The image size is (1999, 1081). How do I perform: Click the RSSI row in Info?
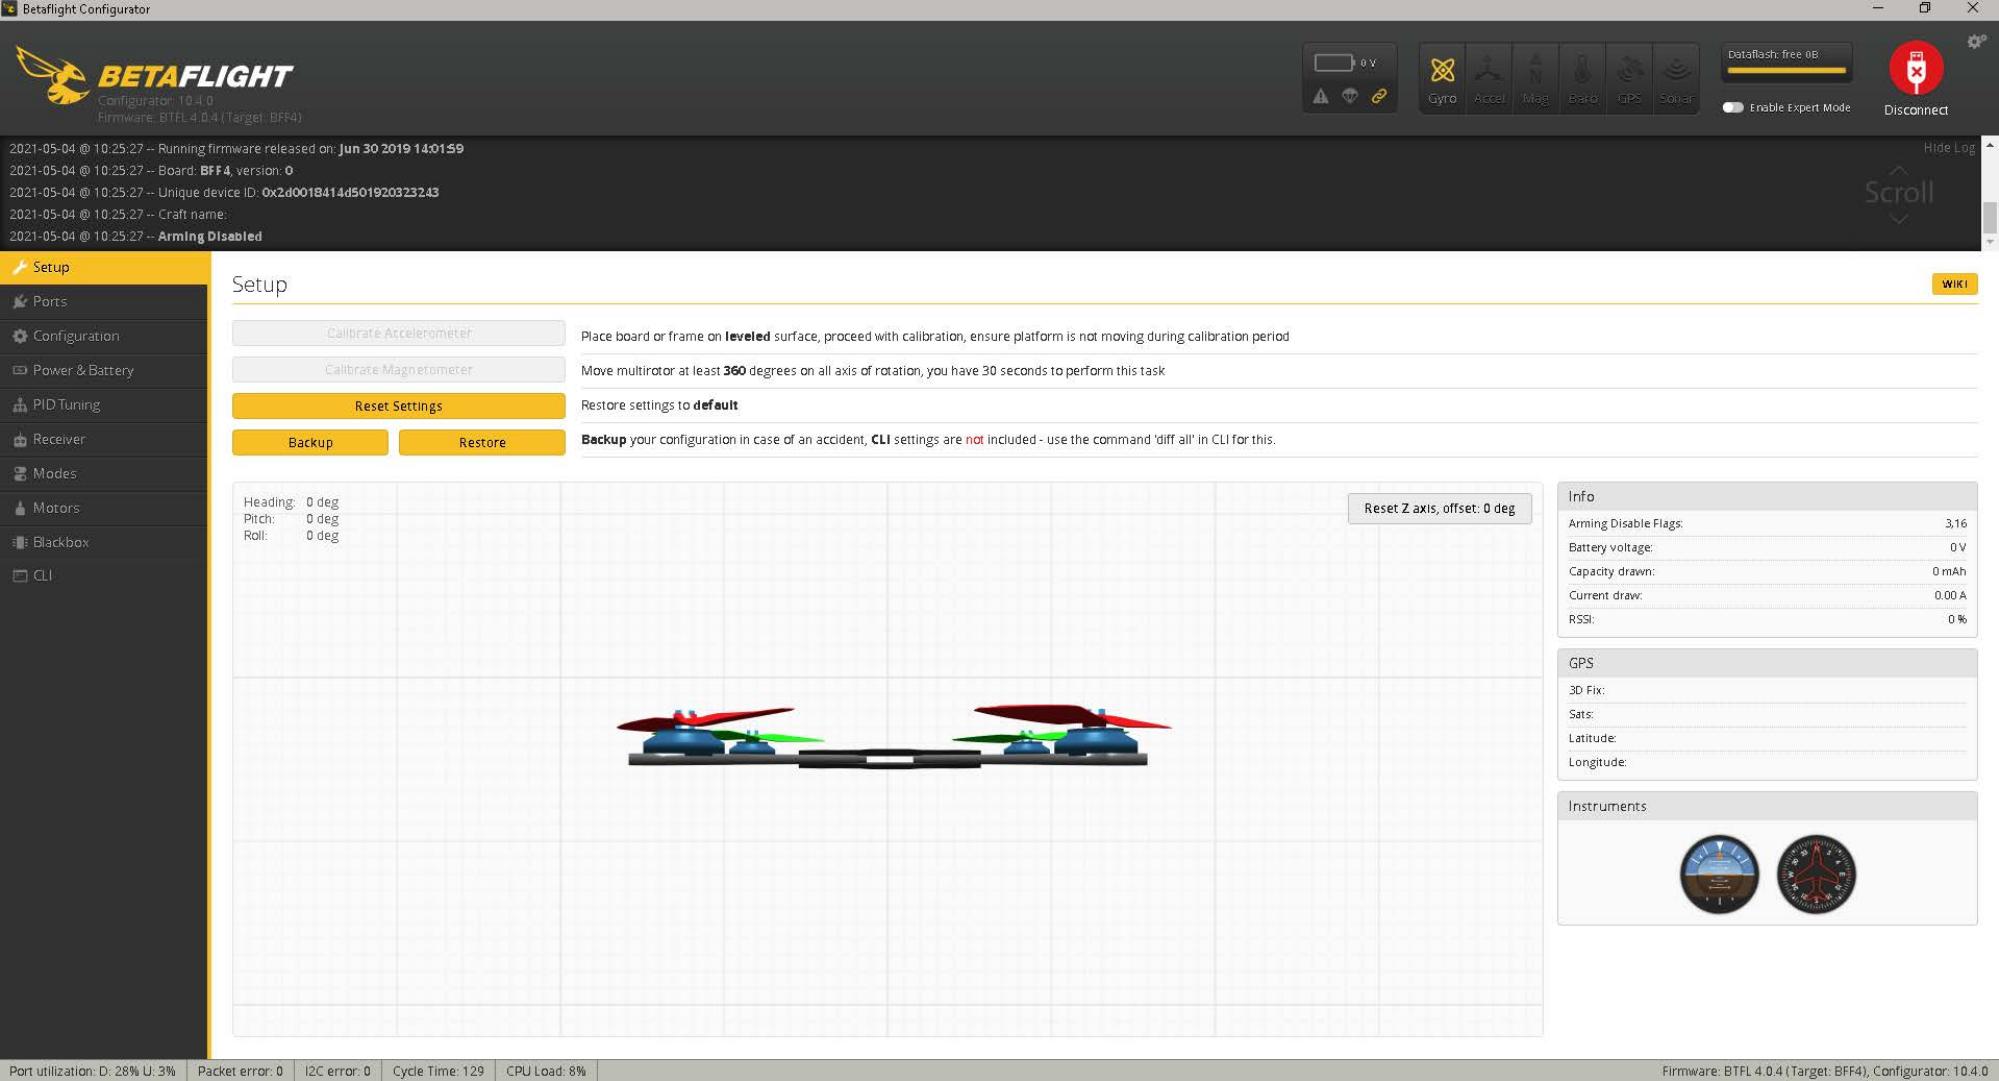(1767, 619)
